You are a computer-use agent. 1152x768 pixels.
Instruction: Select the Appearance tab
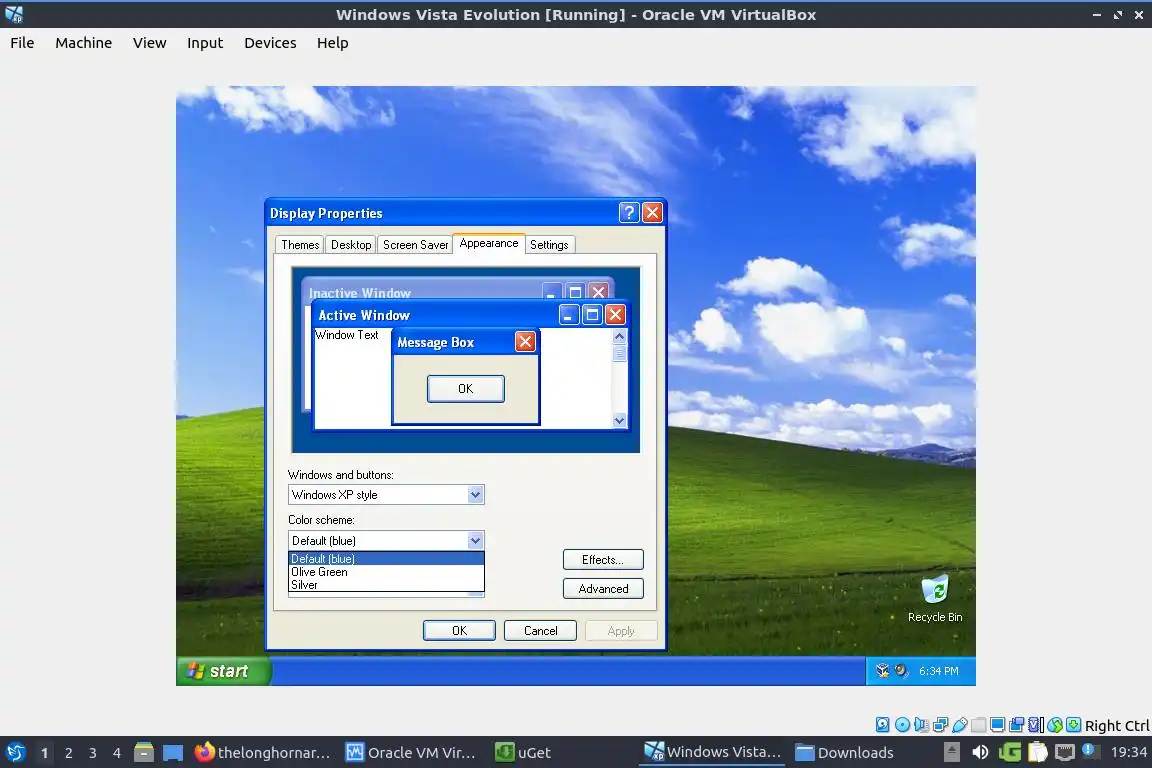tap(489, 243)
